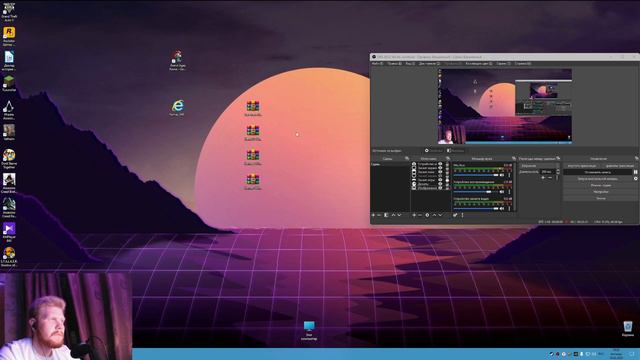Start the virtual camera button

[598, 178]
